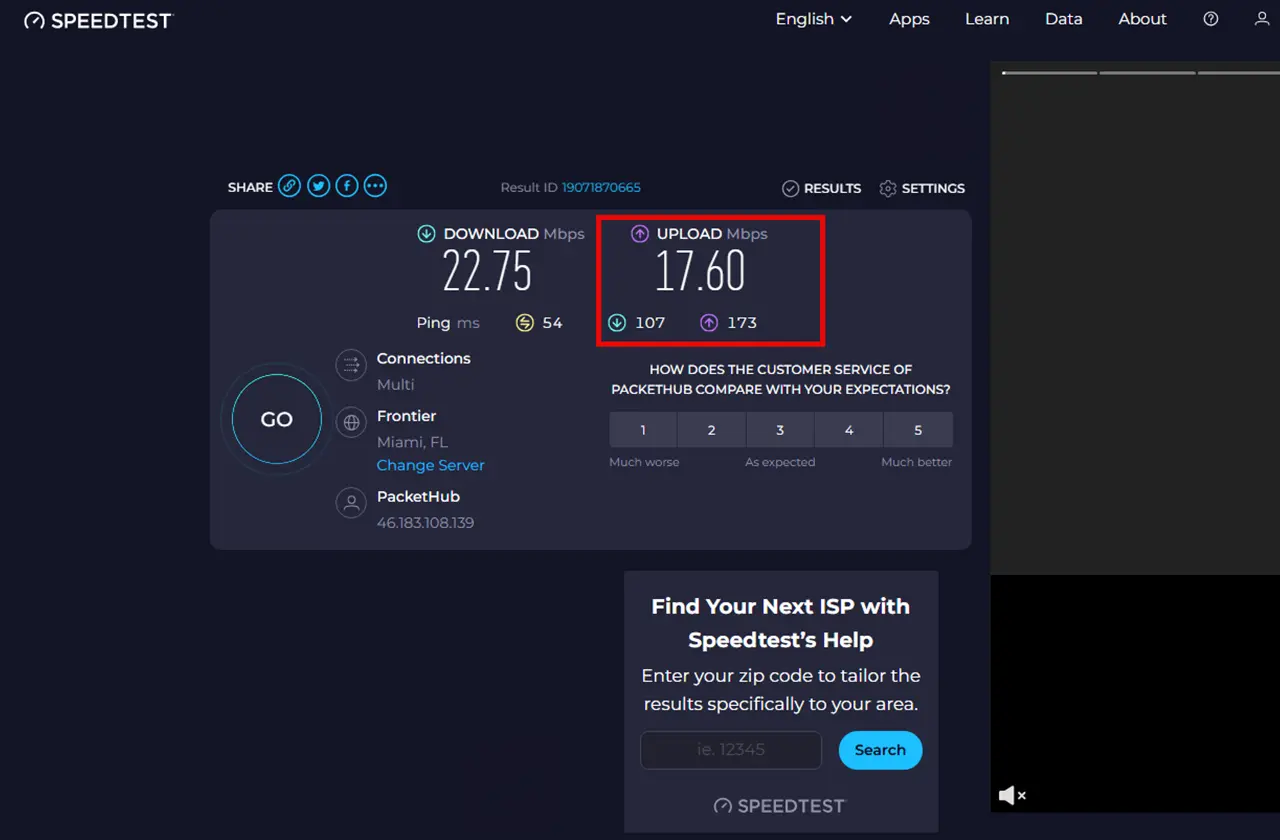Click the Speedtest logo below Search
This screenshot has height=840, width=1280.
779,806
